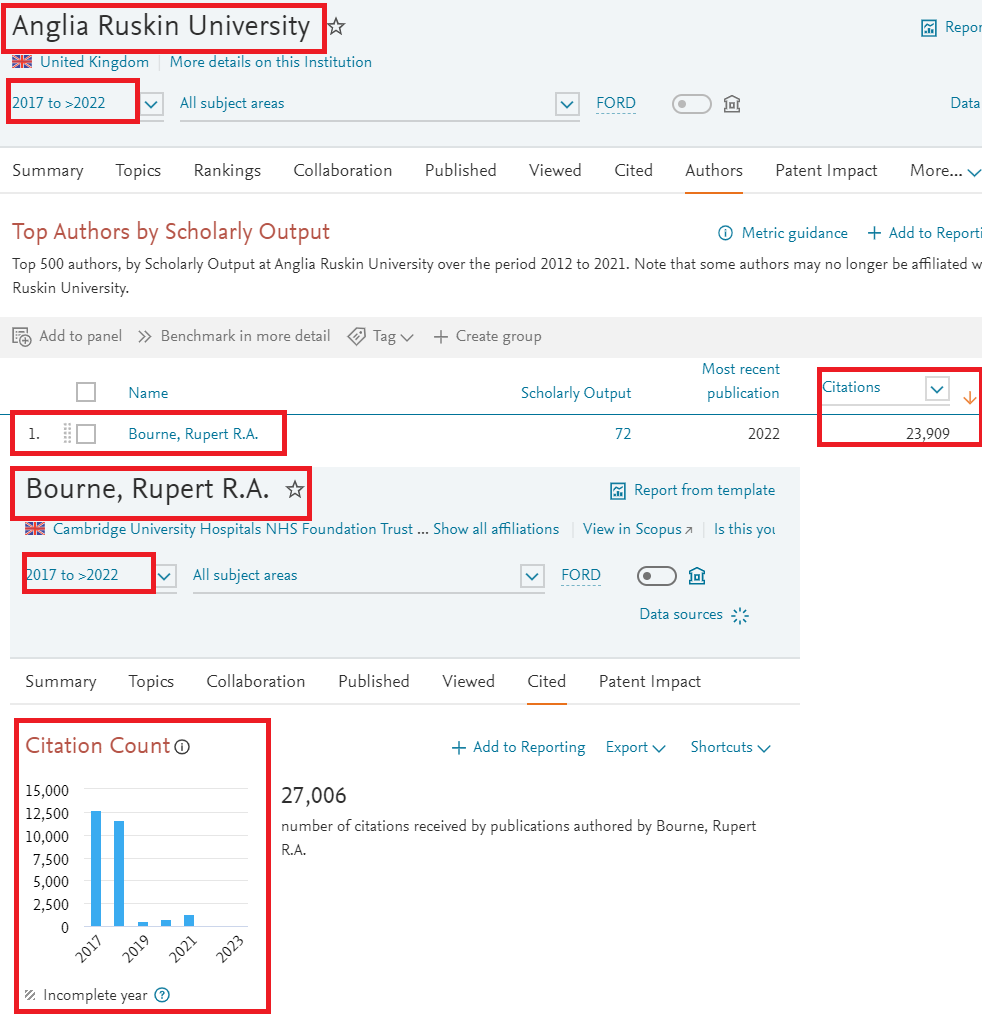Click the institution building icon beside top toggle

732,104
